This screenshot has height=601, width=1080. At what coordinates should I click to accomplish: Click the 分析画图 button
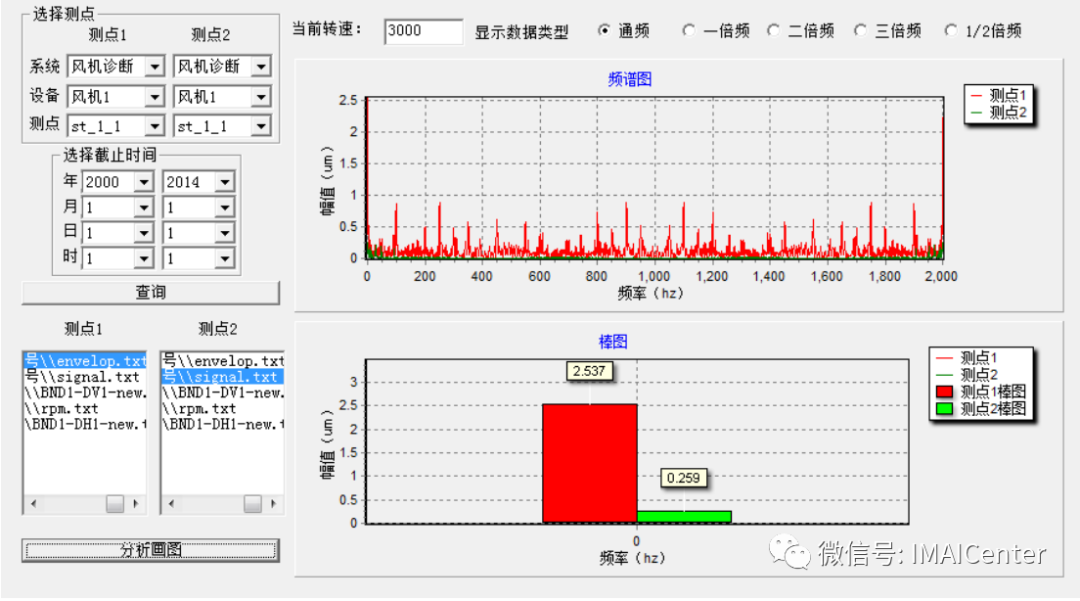151,550
